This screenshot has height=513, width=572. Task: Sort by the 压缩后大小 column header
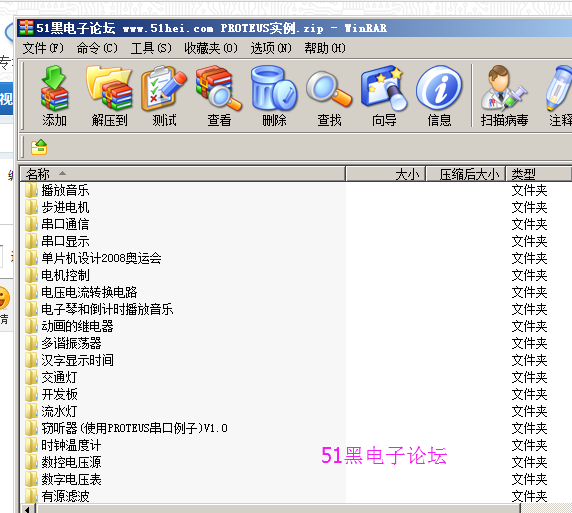tap(465, 174)
